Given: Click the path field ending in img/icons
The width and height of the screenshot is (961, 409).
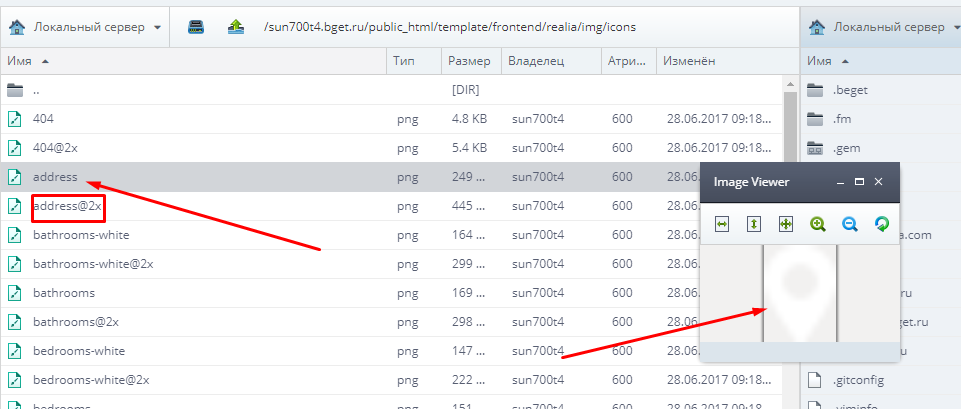Looking at the screenshot, I should point(450,27).
